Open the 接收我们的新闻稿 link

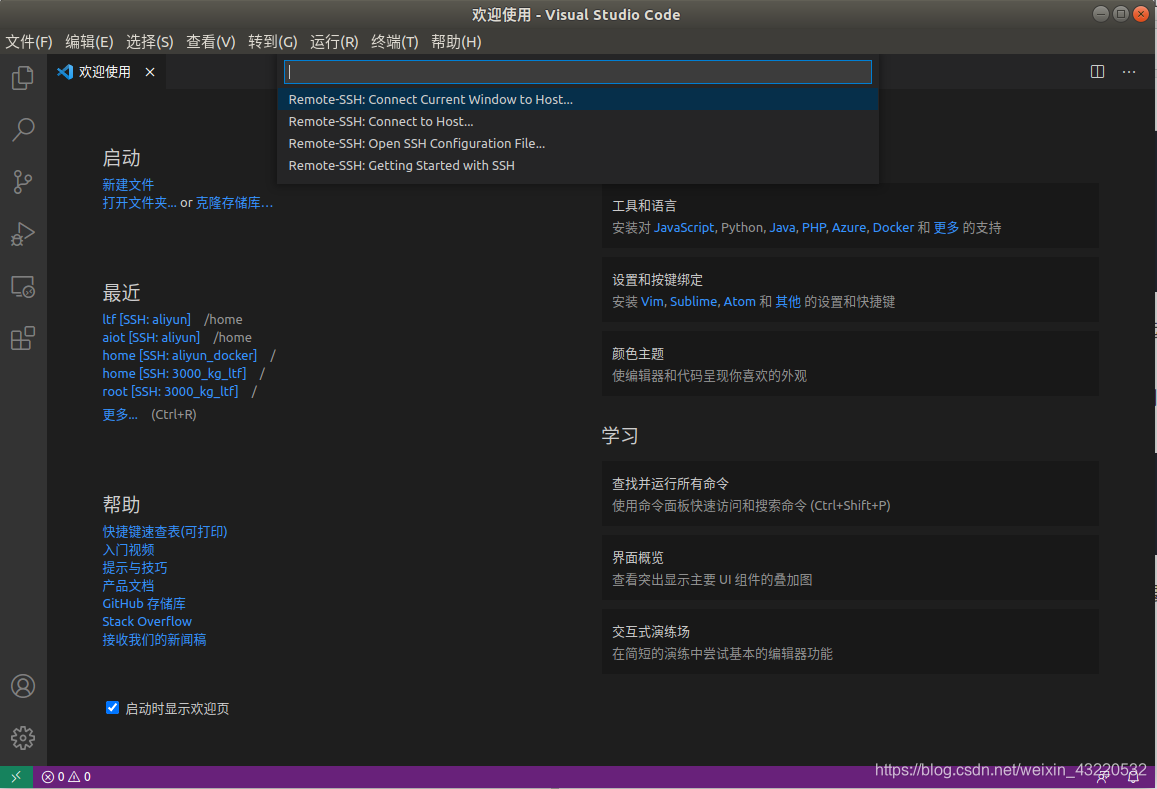pyautogui.click(x=154, y=640)
